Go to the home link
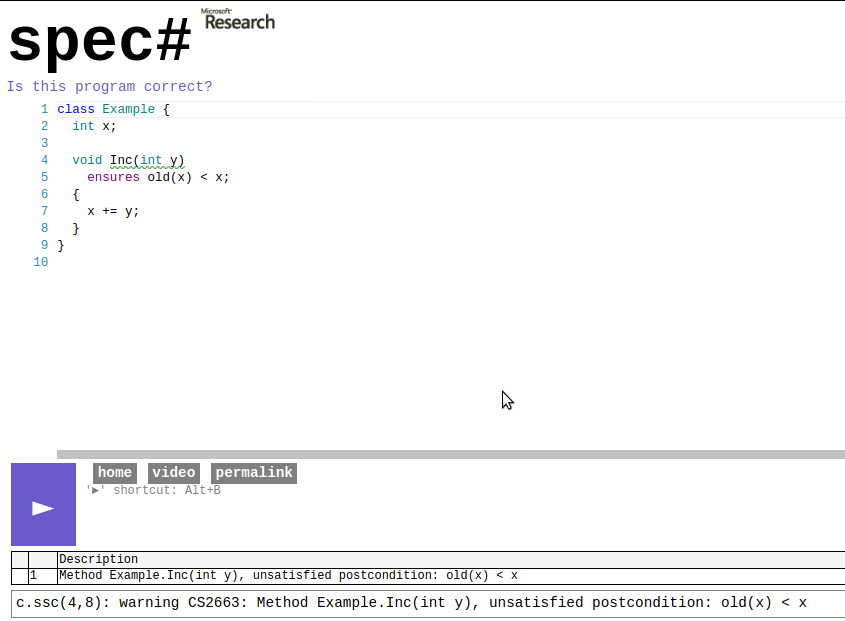This screenshot has width=845, height=621. pos(115,473)
